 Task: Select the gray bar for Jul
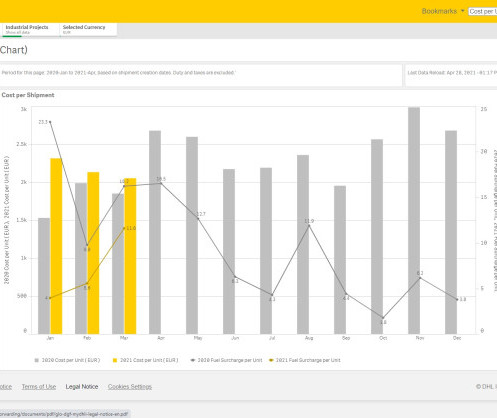pos(266,251)
